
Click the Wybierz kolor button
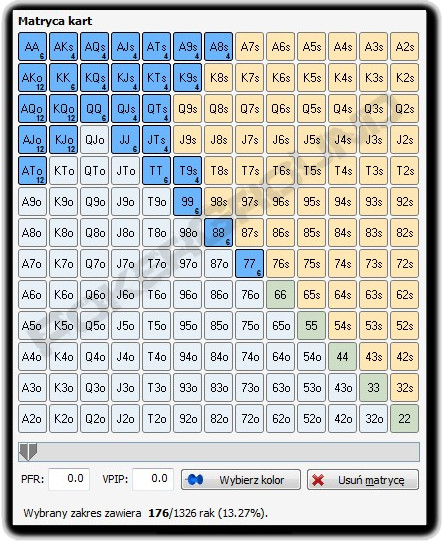pos(241,480)
